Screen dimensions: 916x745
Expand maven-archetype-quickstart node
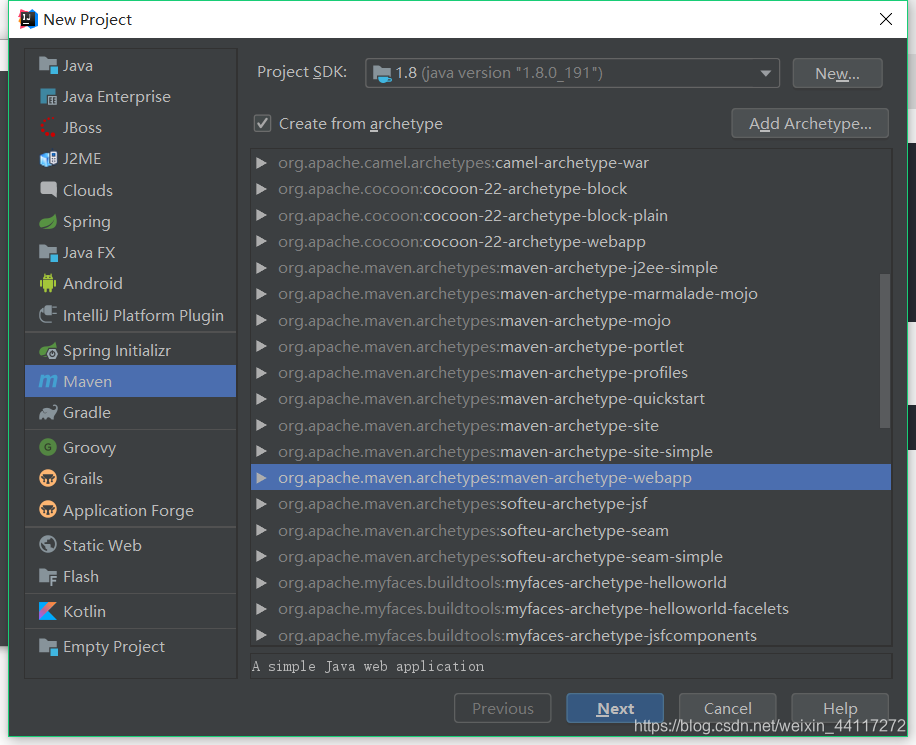point(262,399)
